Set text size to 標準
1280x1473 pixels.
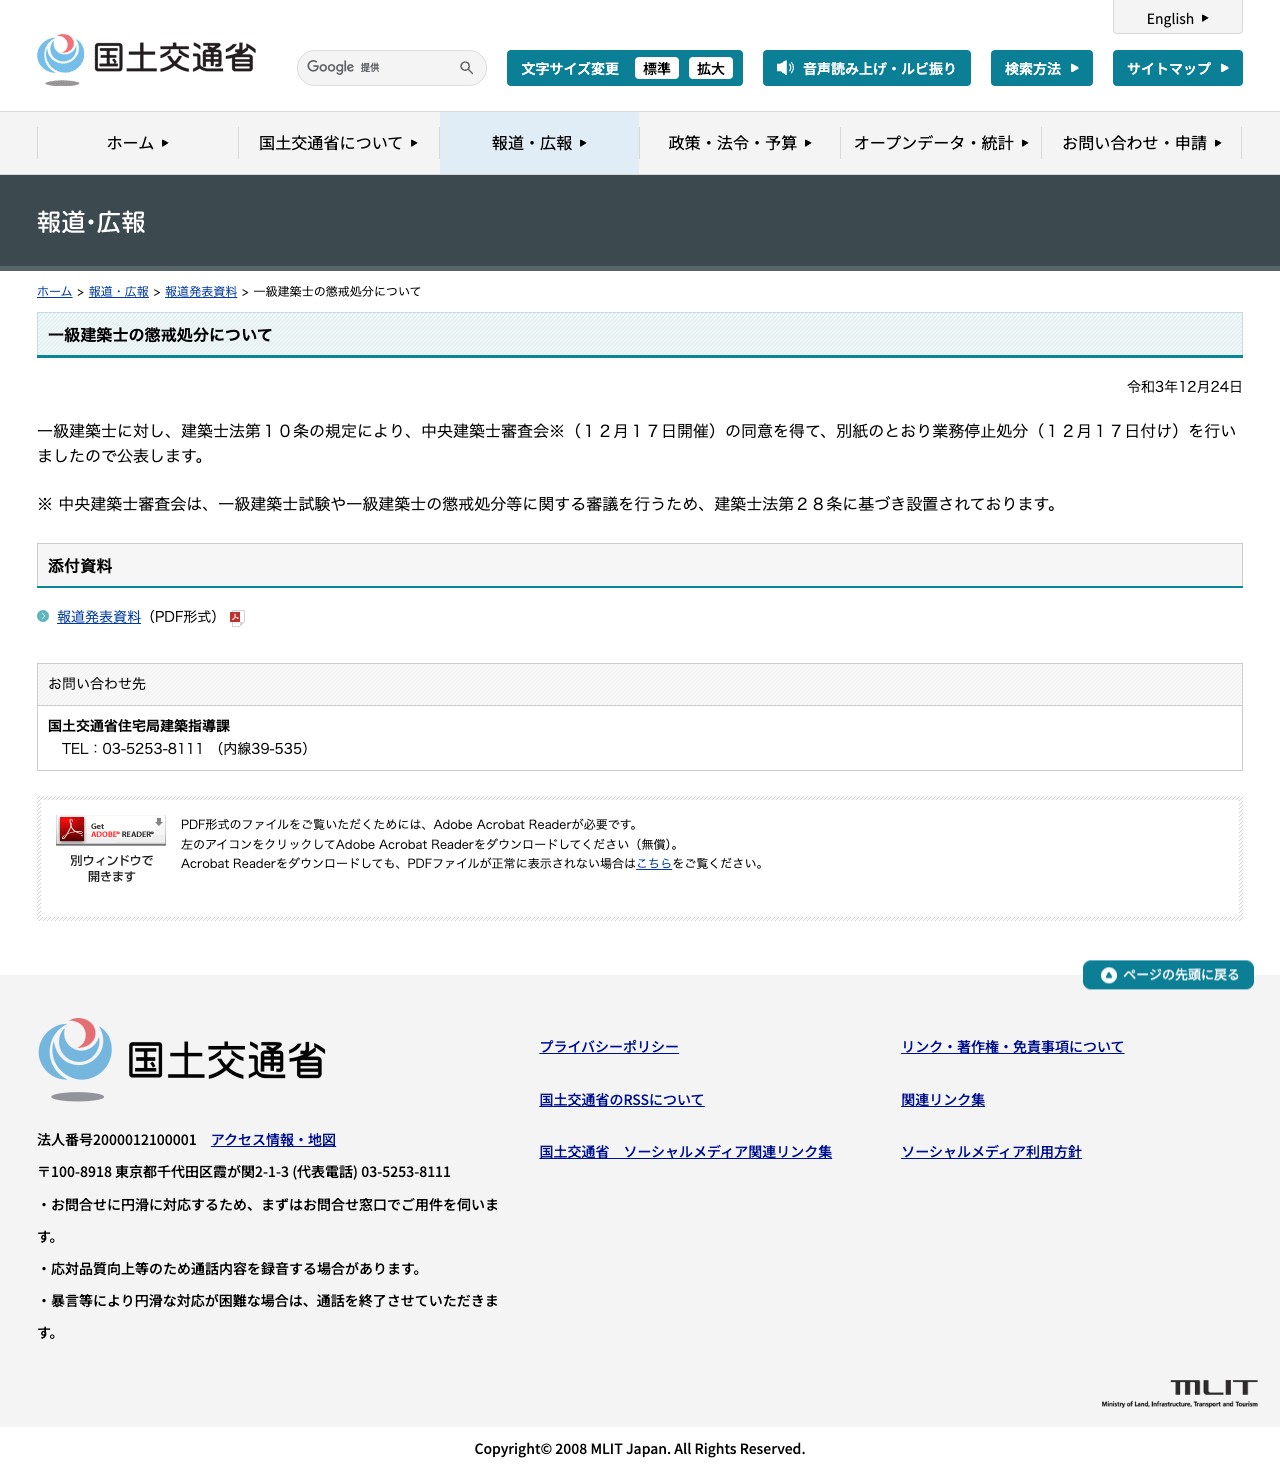pos(657,68)
